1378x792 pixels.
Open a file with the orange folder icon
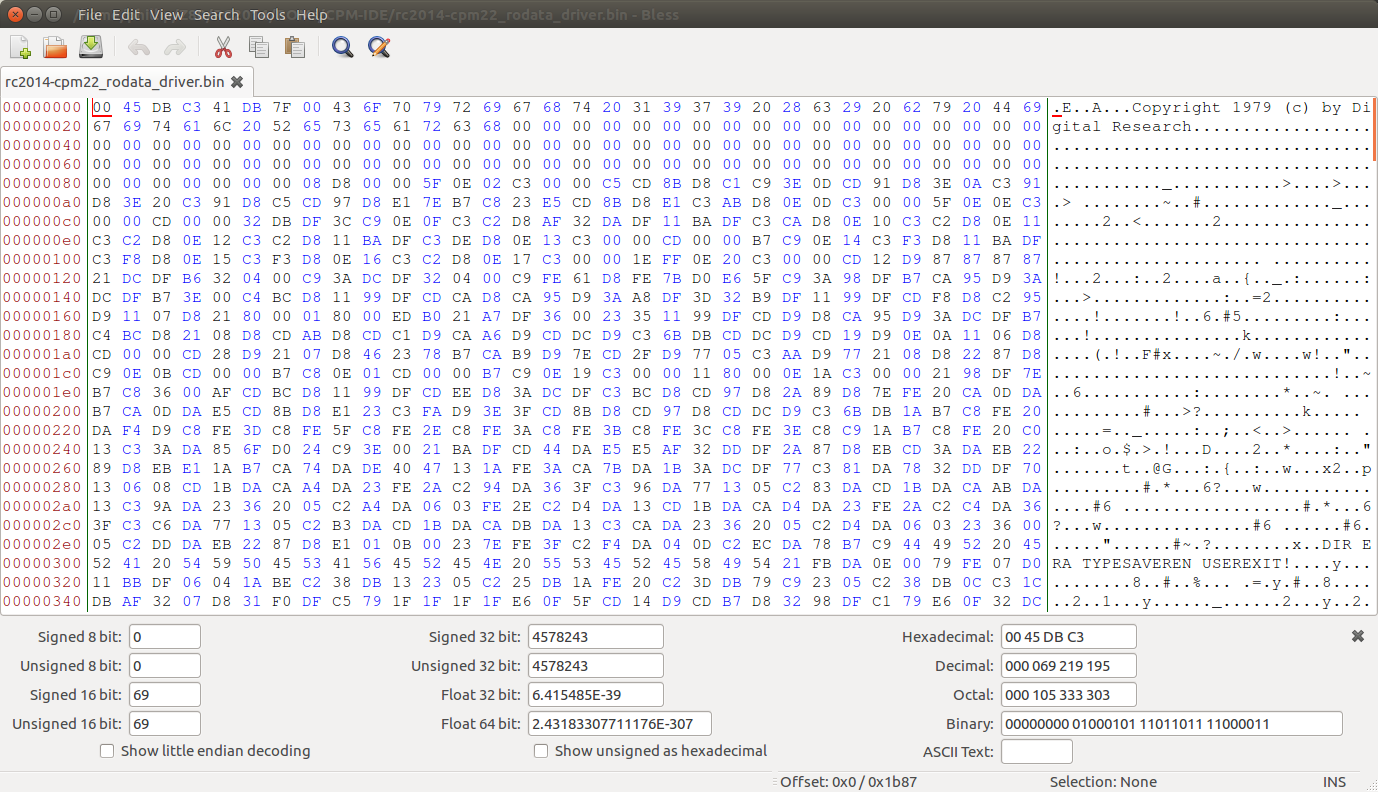click(x=55, y=47)
